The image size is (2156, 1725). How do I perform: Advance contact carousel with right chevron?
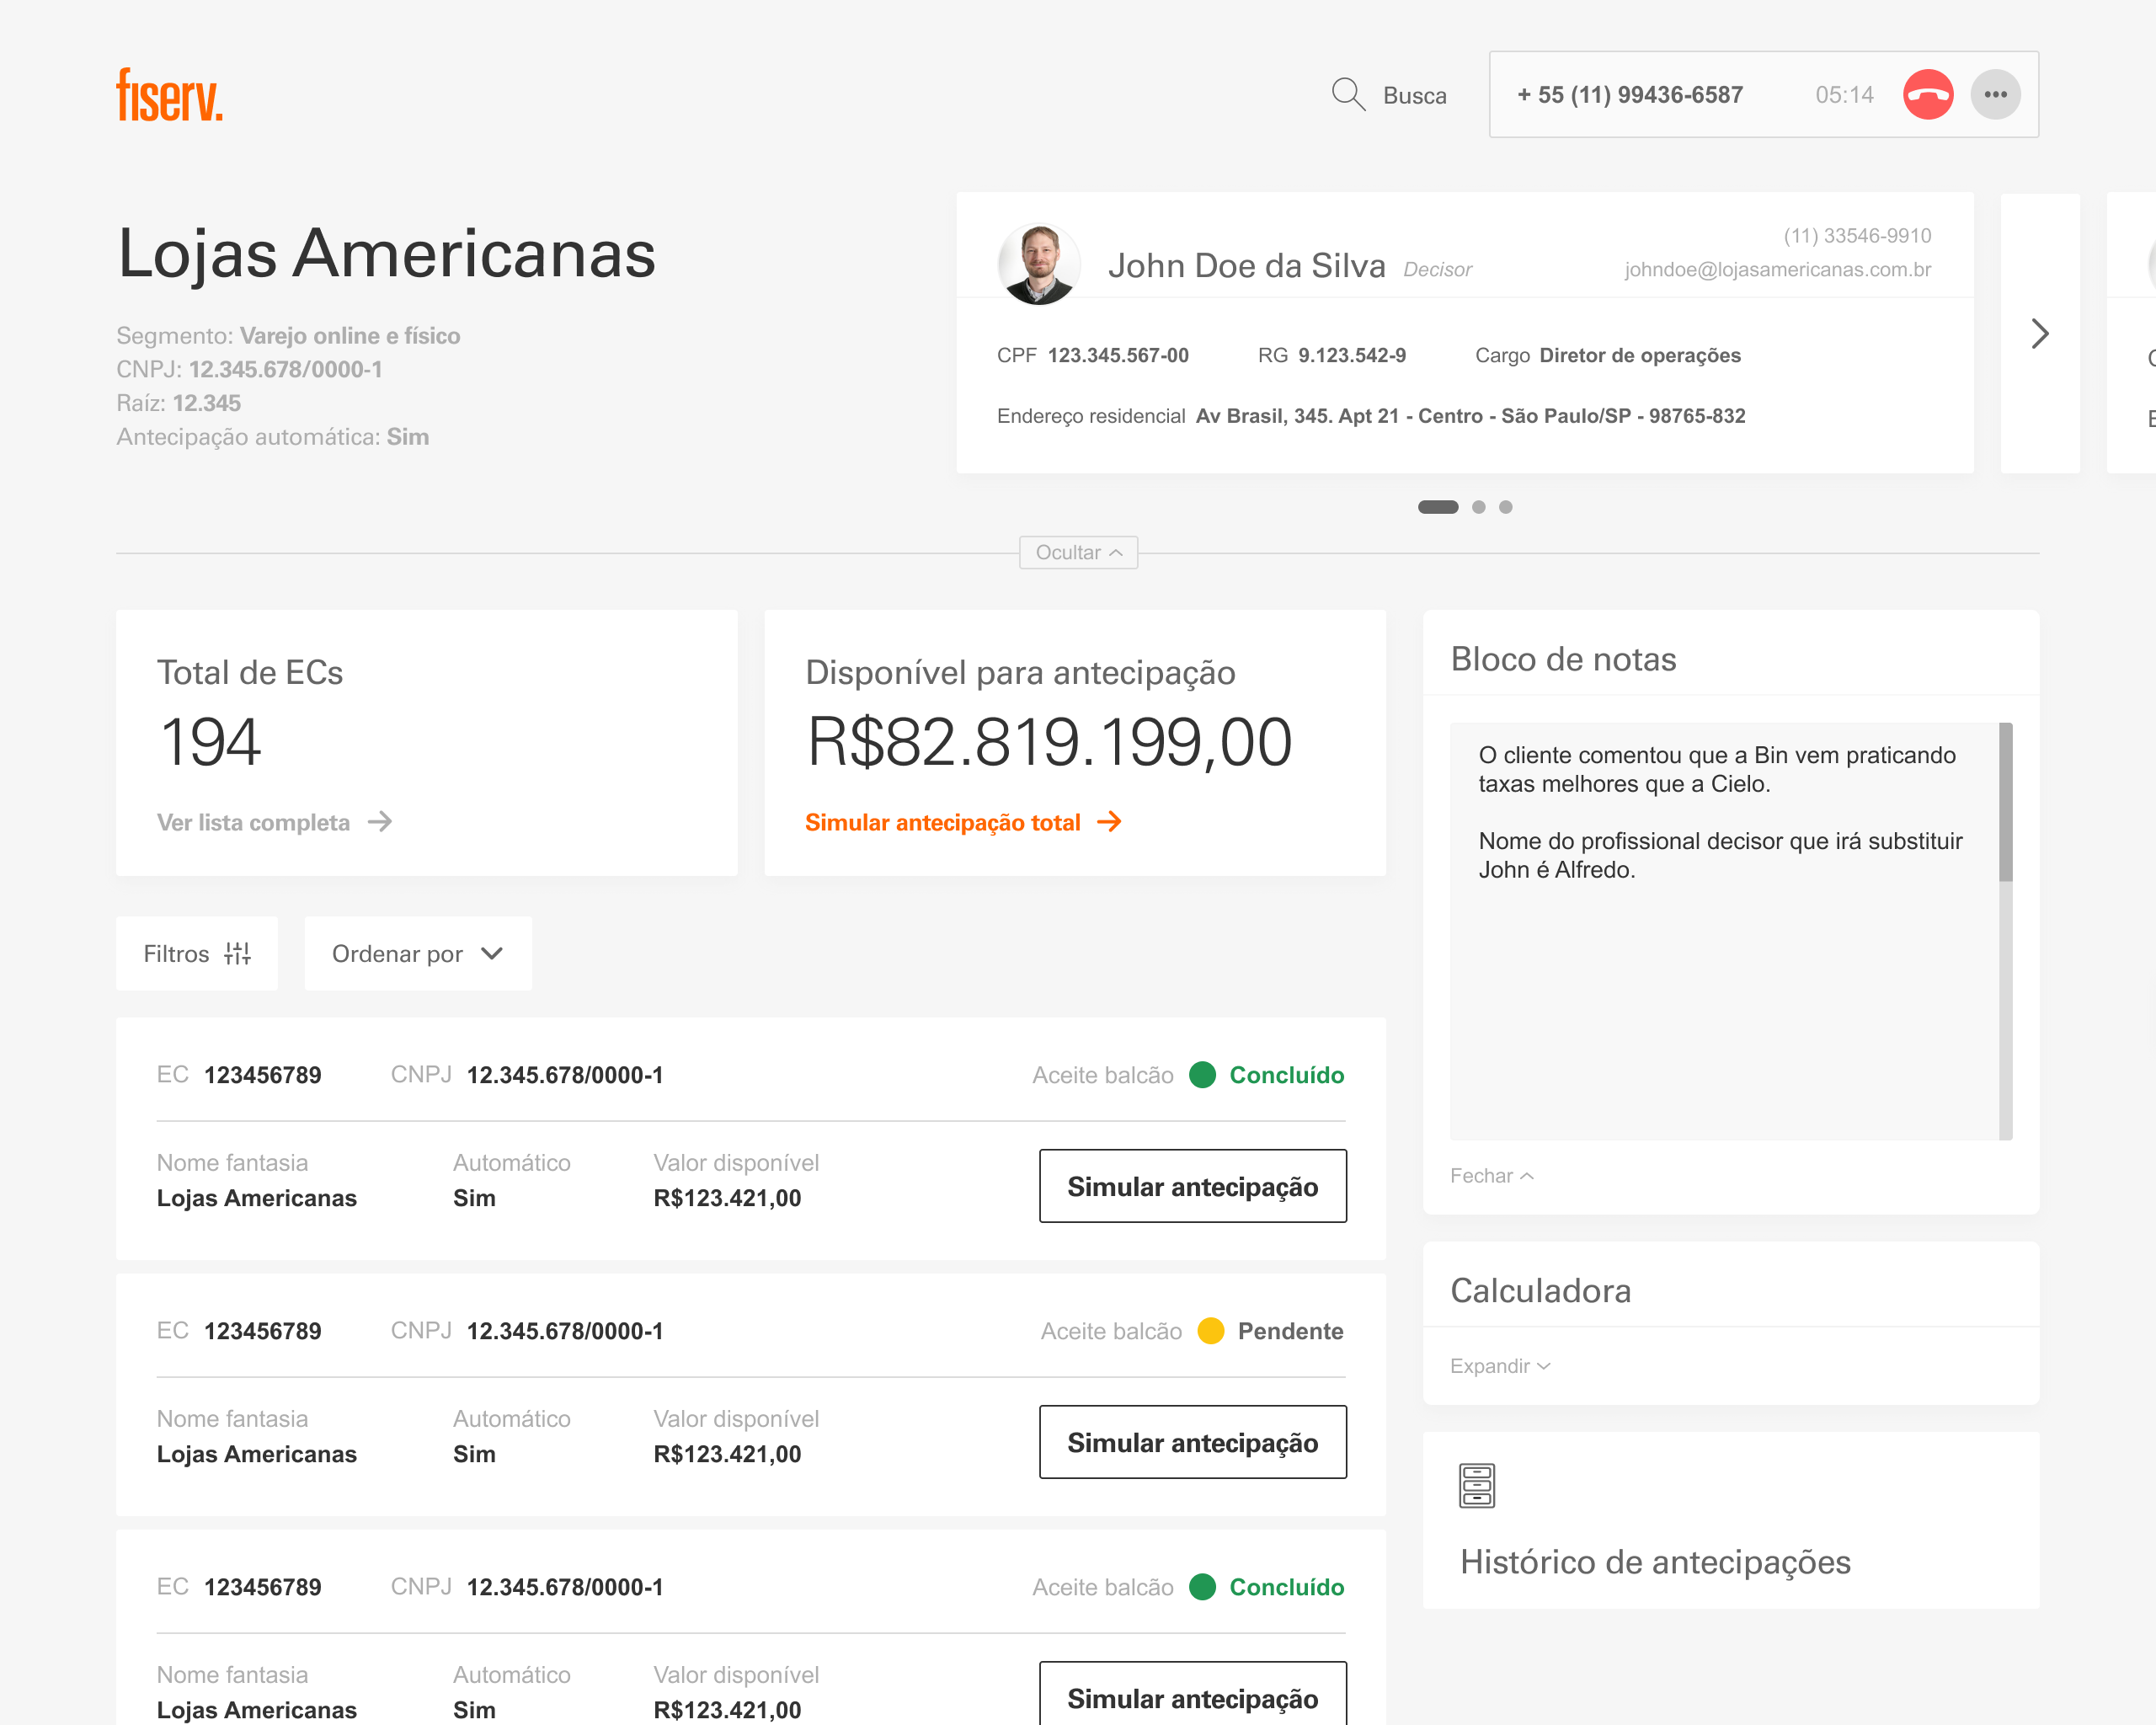(2040, 333)
